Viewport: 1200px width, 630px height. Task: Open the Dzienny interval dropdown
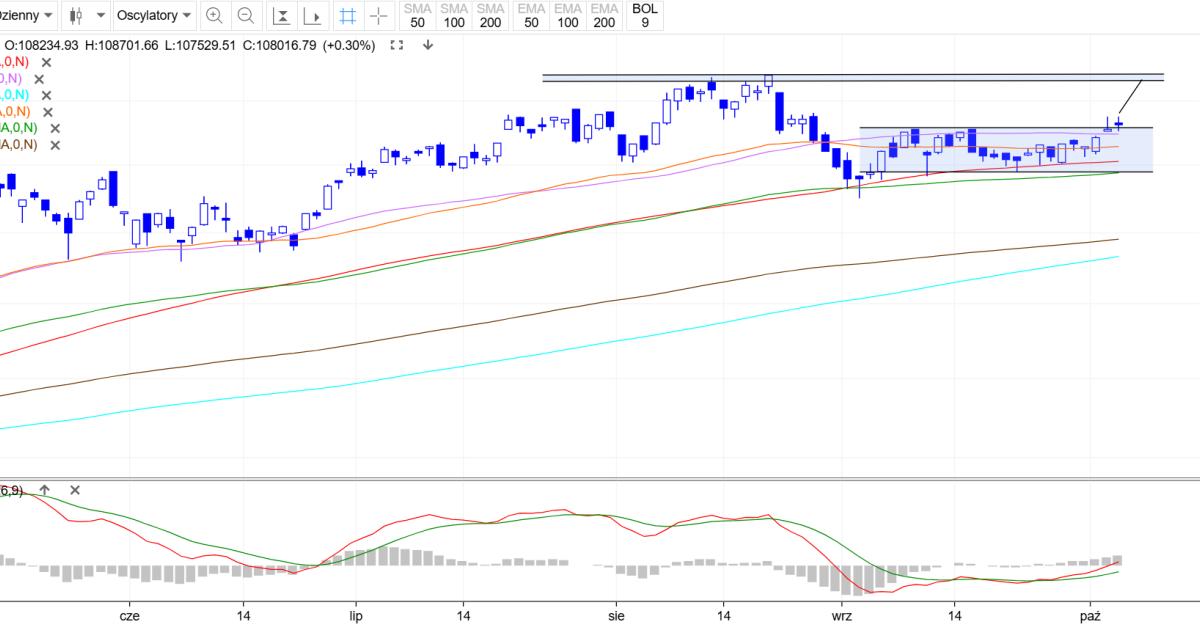(x=27, y=15)
